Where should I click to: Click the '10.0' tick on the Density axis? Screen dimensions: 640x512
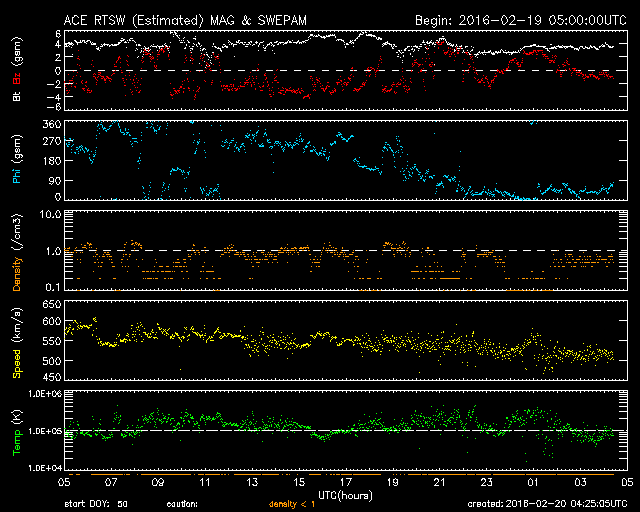(51, 214)
